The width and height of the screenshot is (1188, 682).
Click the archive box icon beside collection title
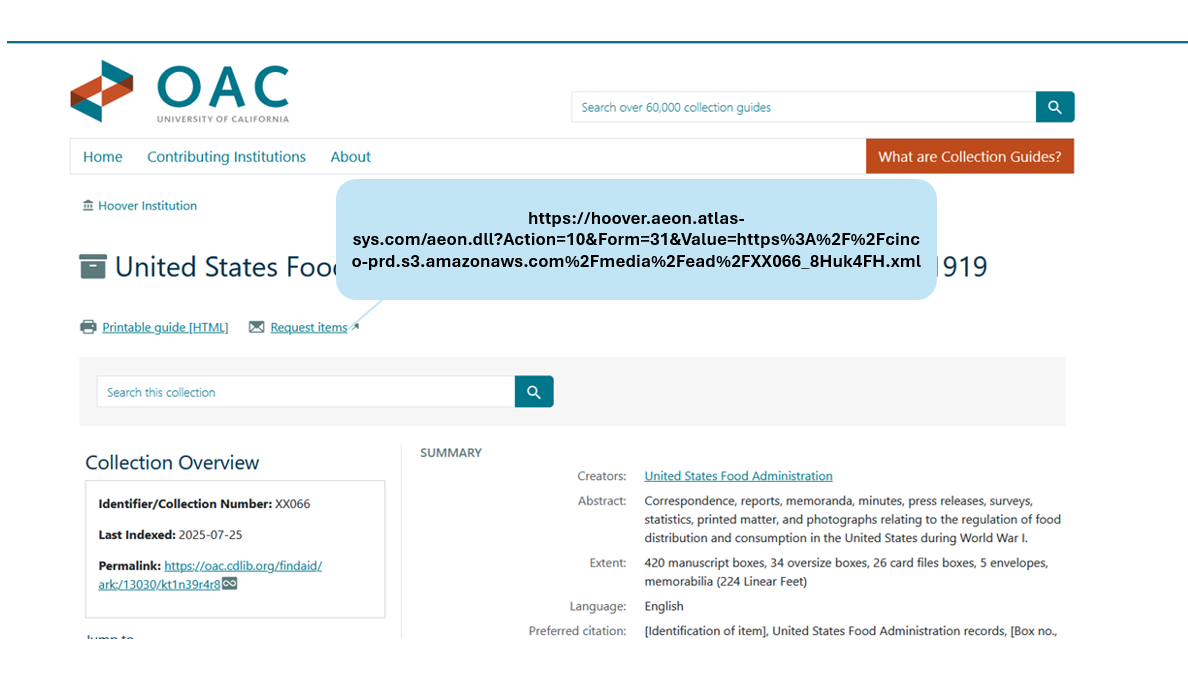pos(93,266)
